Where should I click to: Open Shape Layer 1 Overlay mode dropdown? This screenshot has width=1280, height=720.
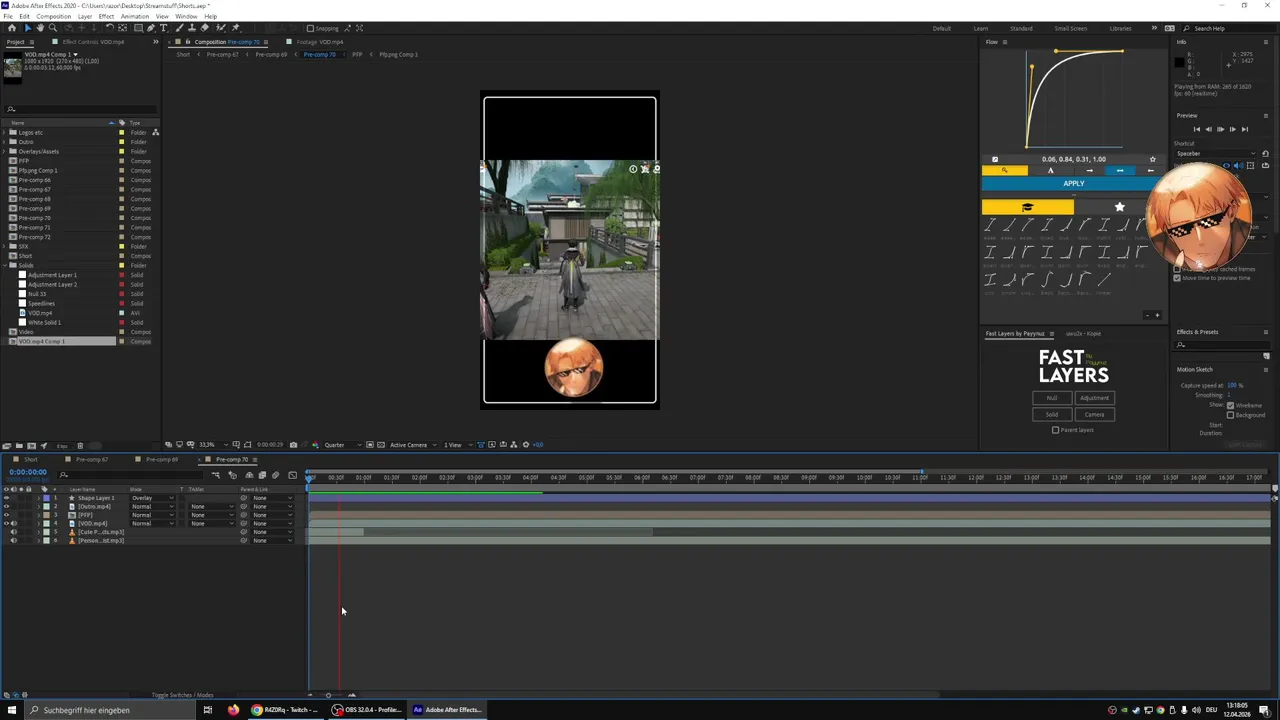pos(153,498)
